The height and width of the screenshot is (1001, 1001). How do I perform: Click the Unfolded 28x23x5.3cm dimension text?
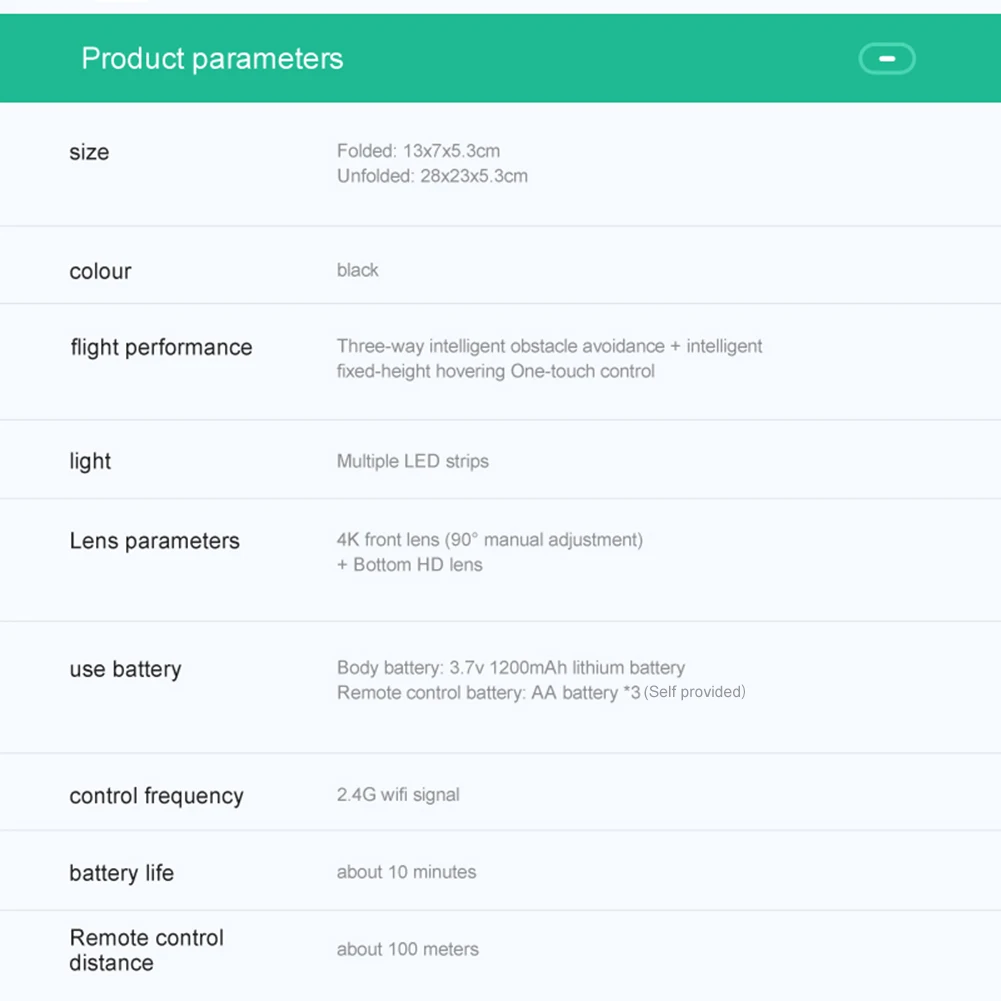432,176
